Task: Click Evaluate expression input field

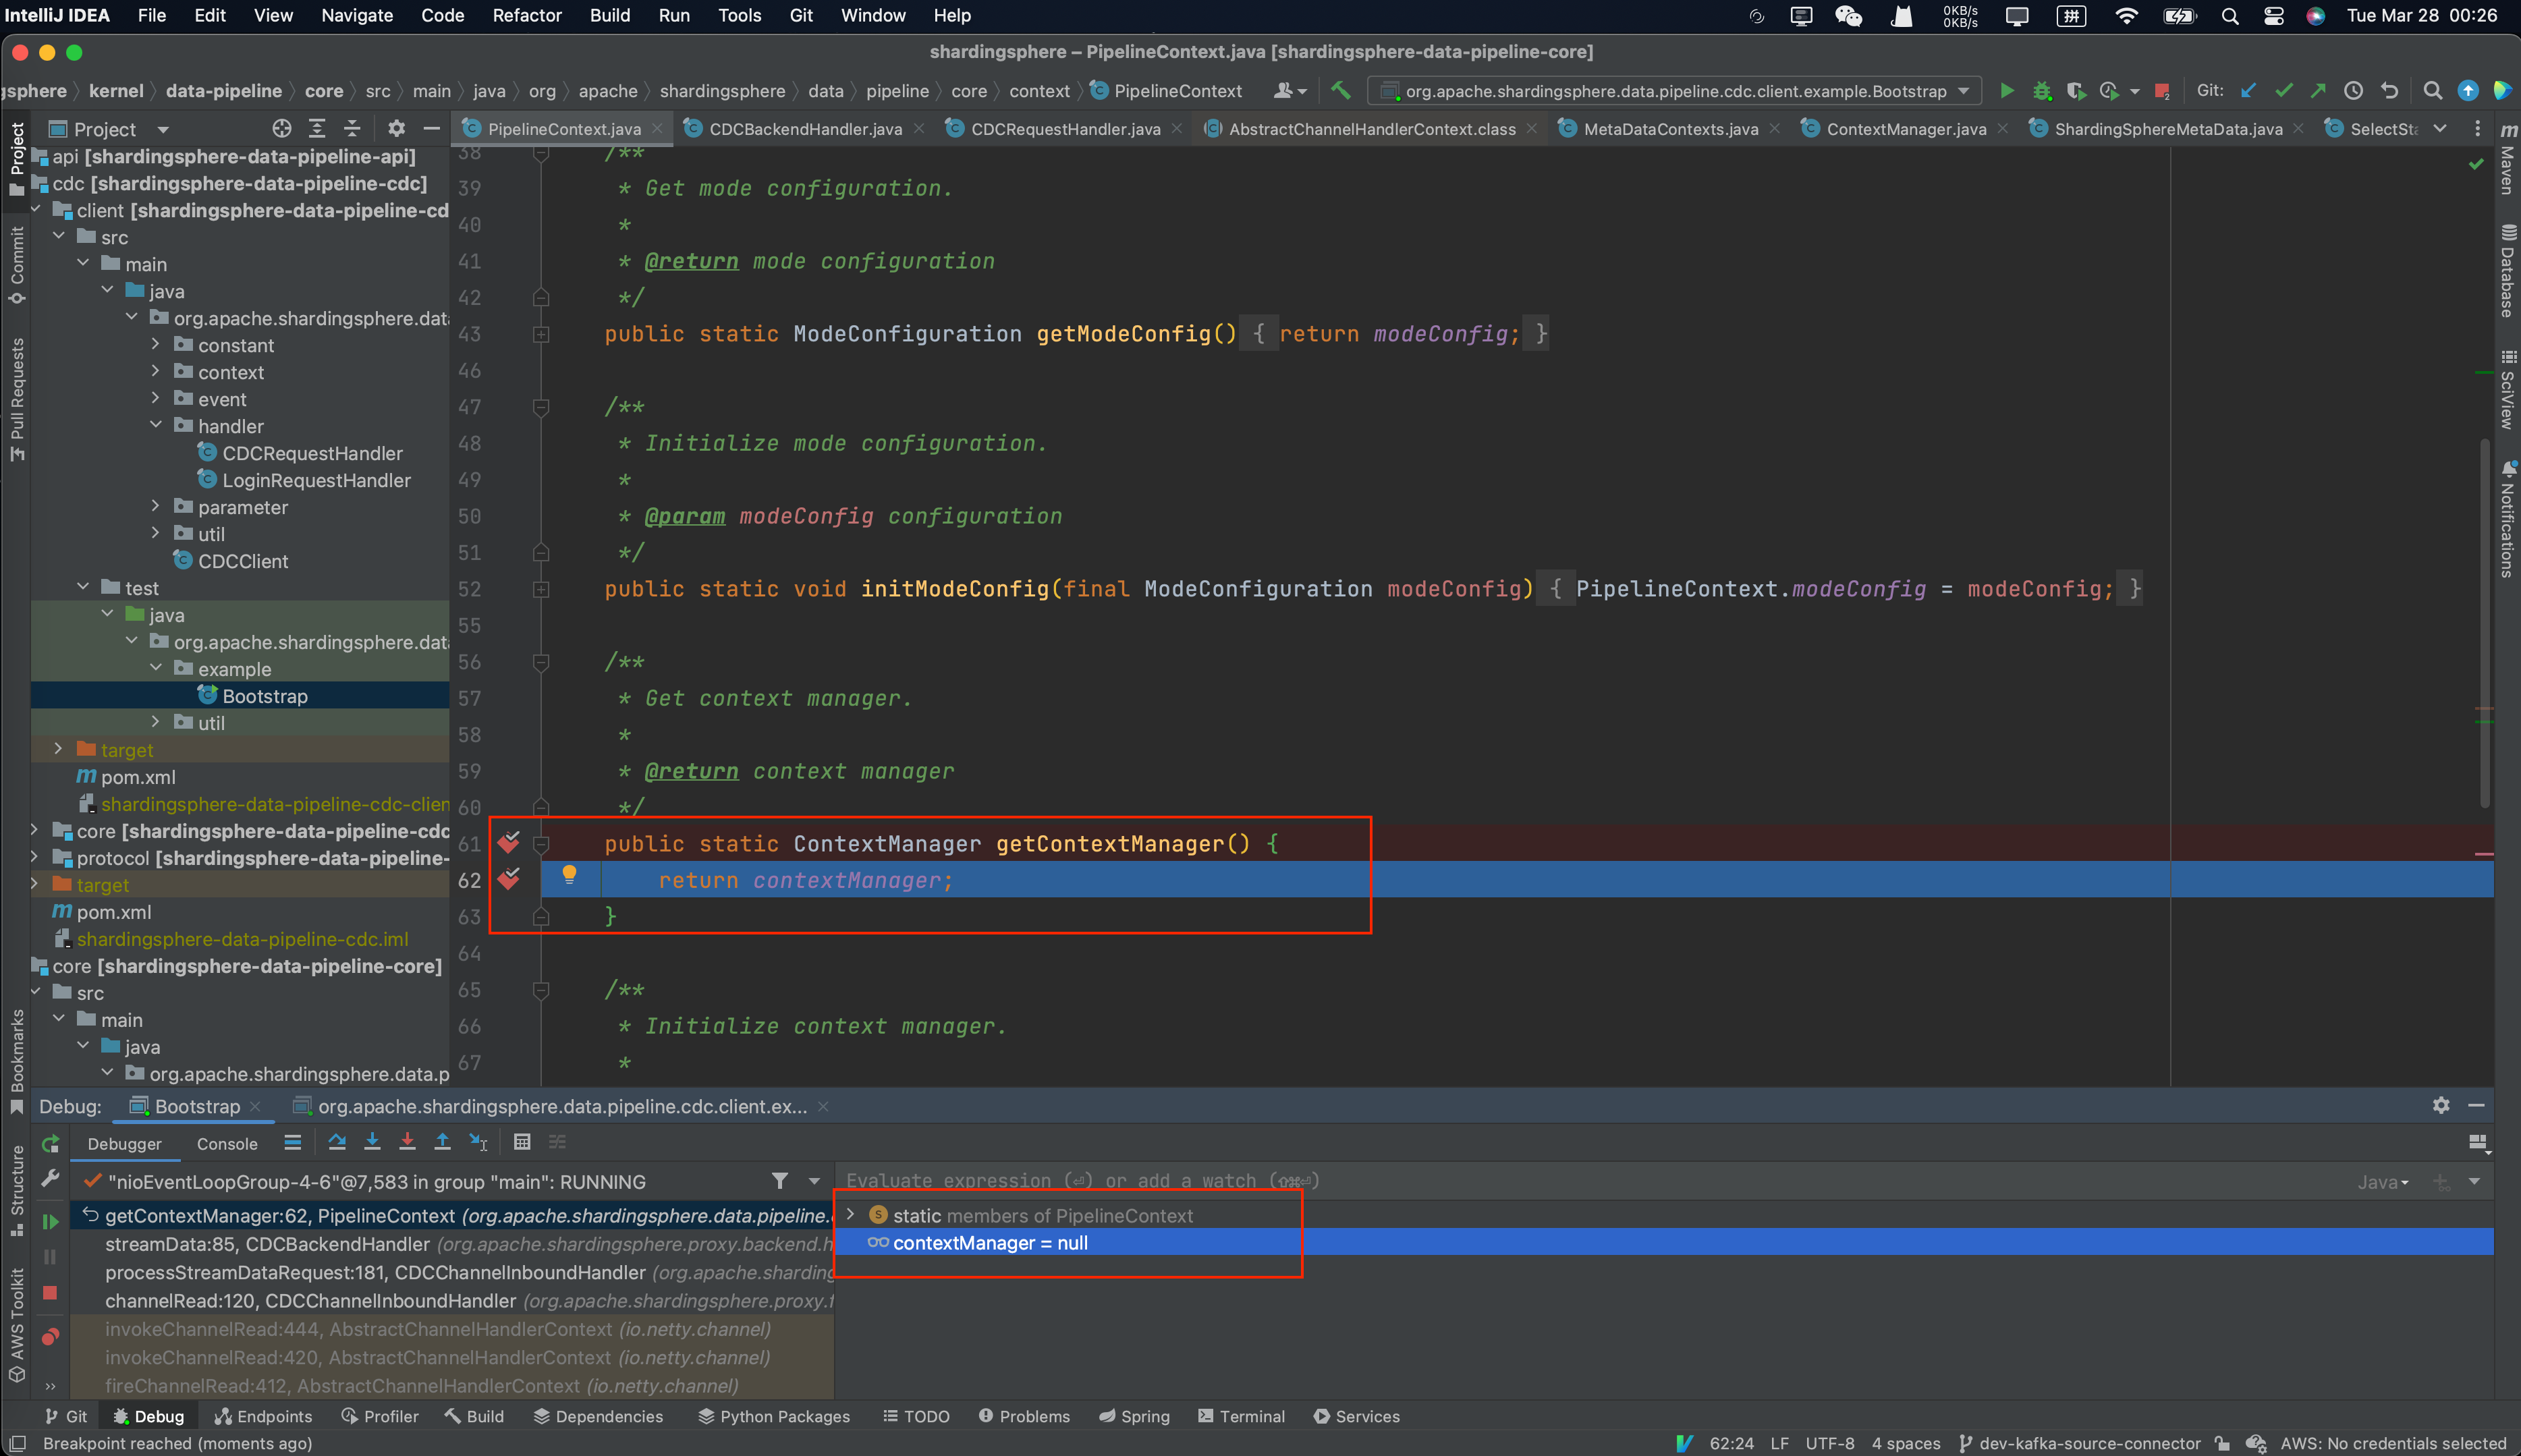Action: pos(1590,1181)
